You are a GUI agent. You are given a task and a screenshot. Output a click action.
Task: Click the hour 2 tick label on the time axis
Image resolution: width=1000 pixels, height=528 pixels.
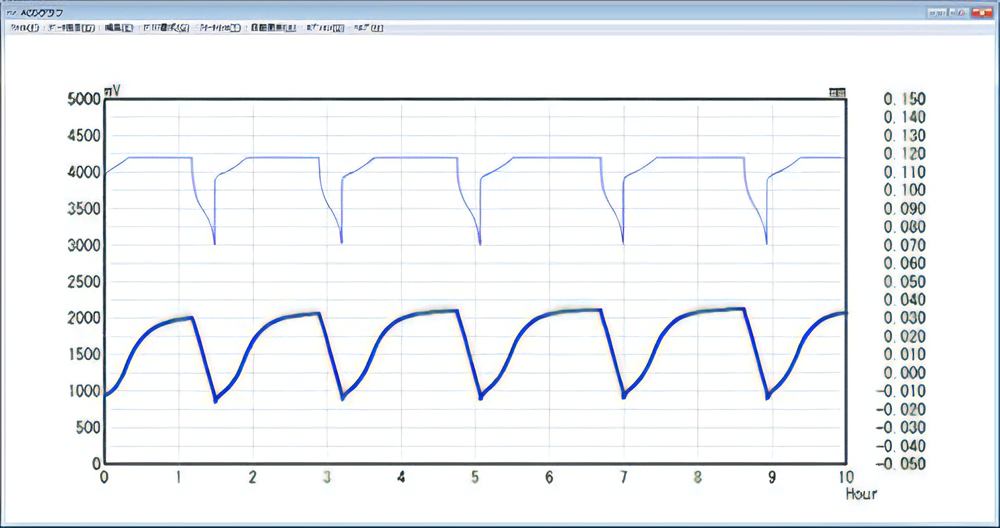tap(253, 477)
